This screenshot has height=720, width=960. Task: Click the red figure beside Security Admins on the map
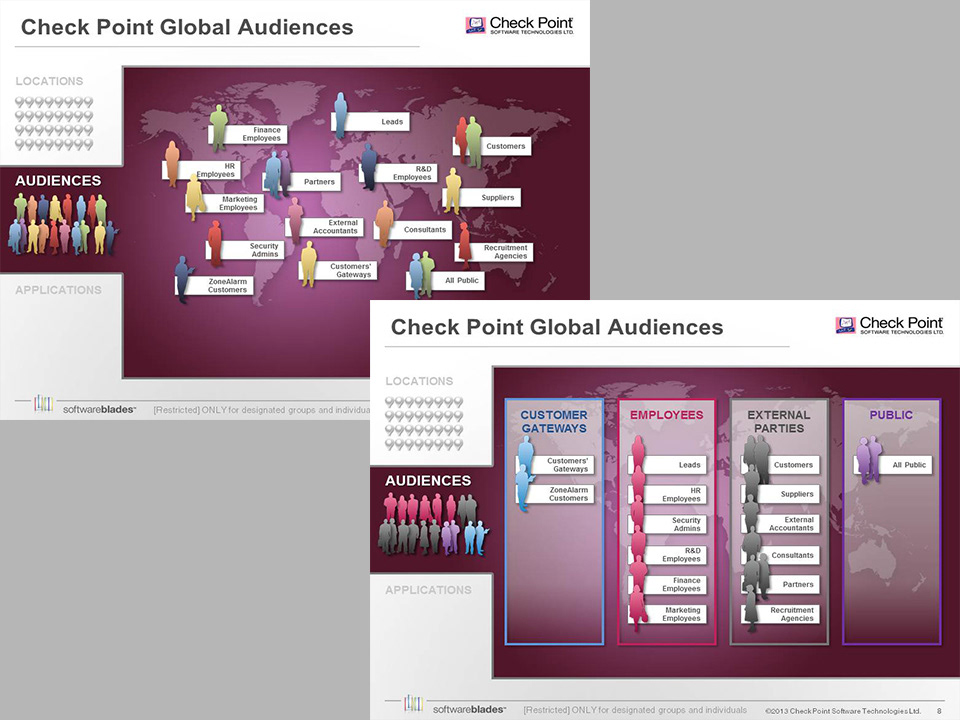click(x=214, y=243)
